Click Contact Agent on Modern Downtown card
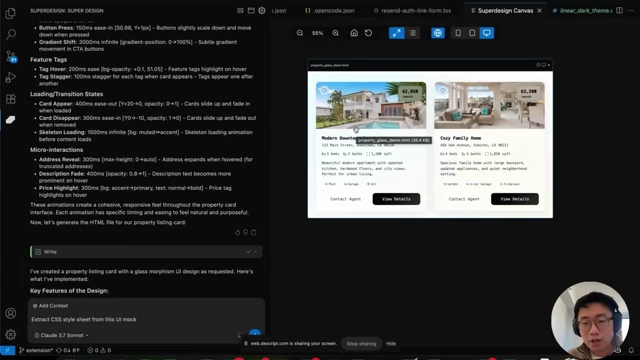This screenshot has height=360, width=640. [345, 199]
